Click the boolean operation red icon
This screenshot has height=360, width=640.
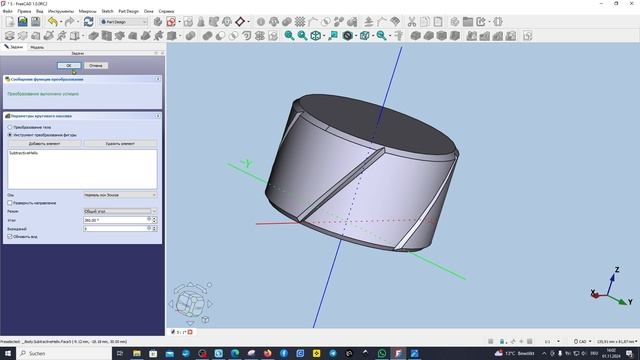(x=171, y=22)
